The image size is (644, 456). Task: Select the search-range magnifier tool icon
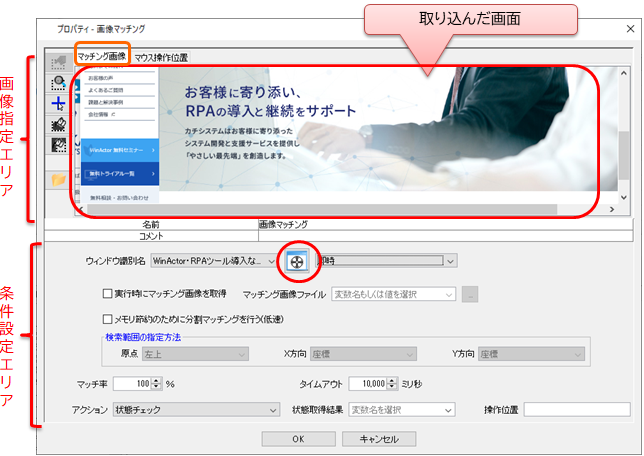[58, 83]
